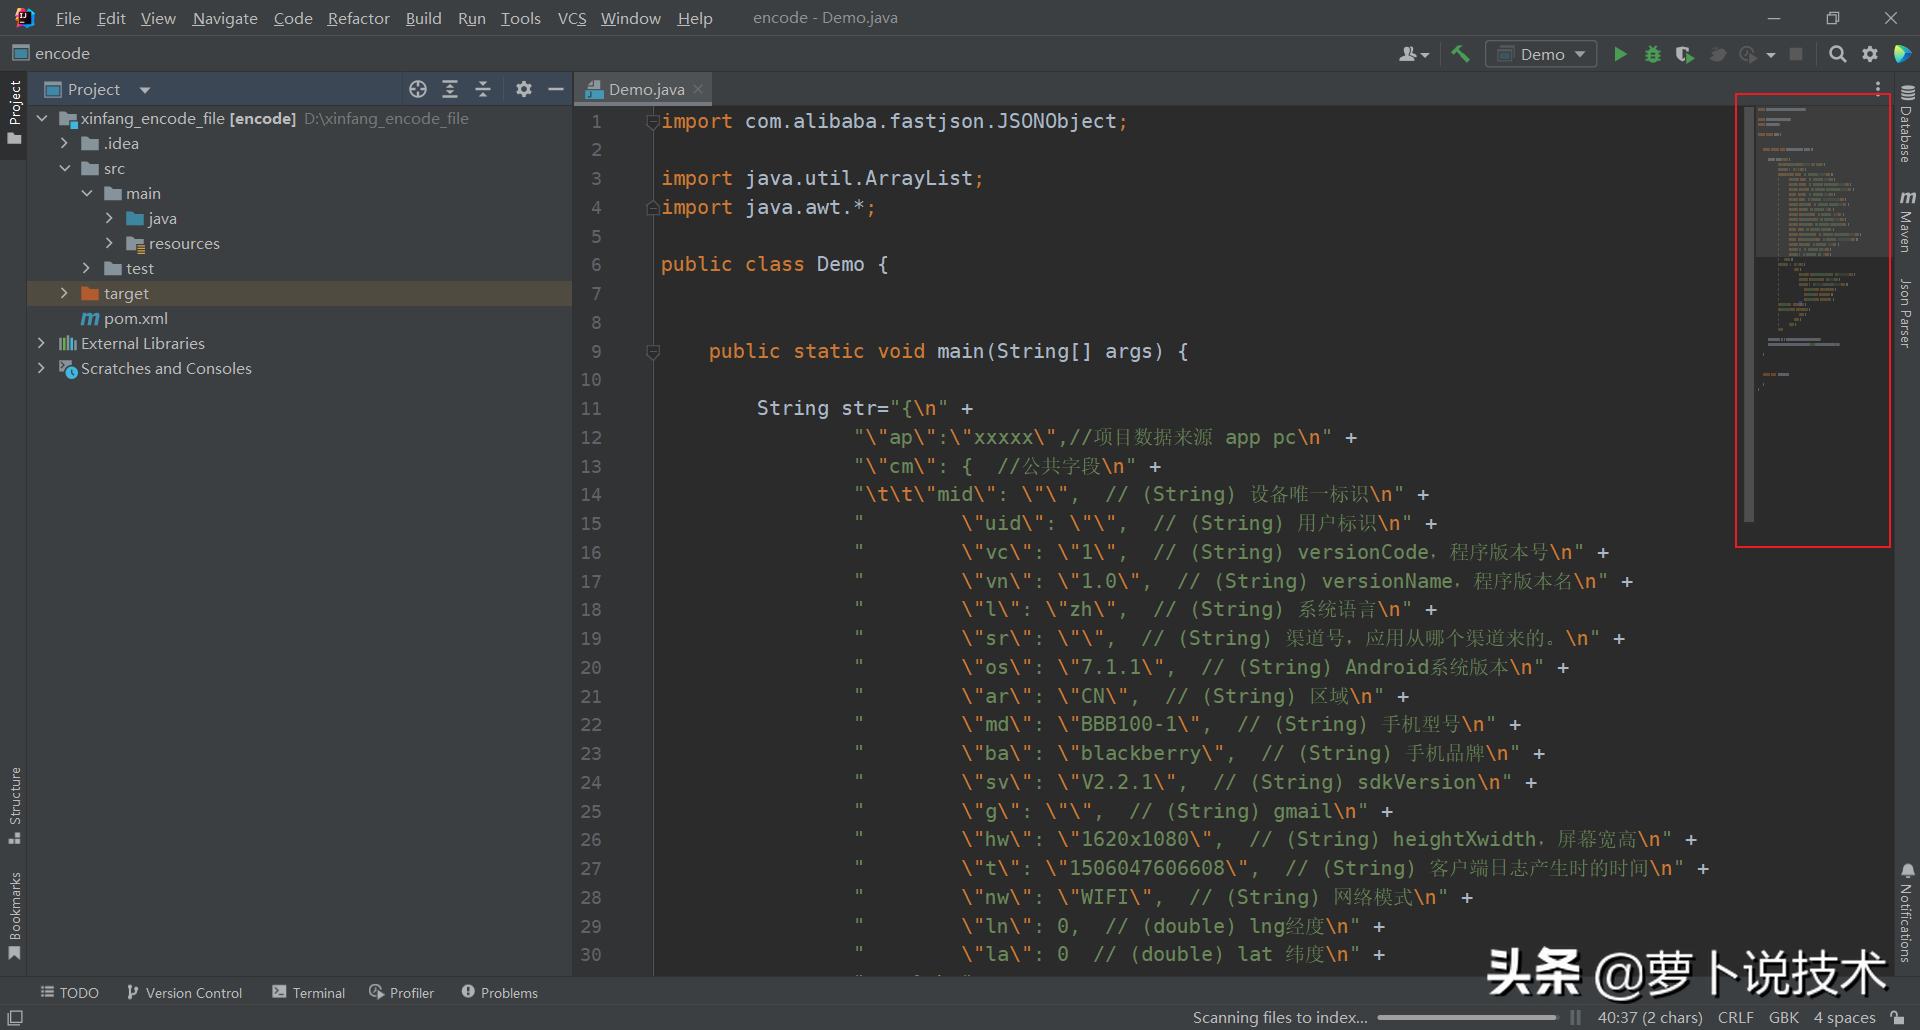The image size is (1920, 1030).
Task: Select the Demo.java editor tab
Action: click(x=645, y=89)
